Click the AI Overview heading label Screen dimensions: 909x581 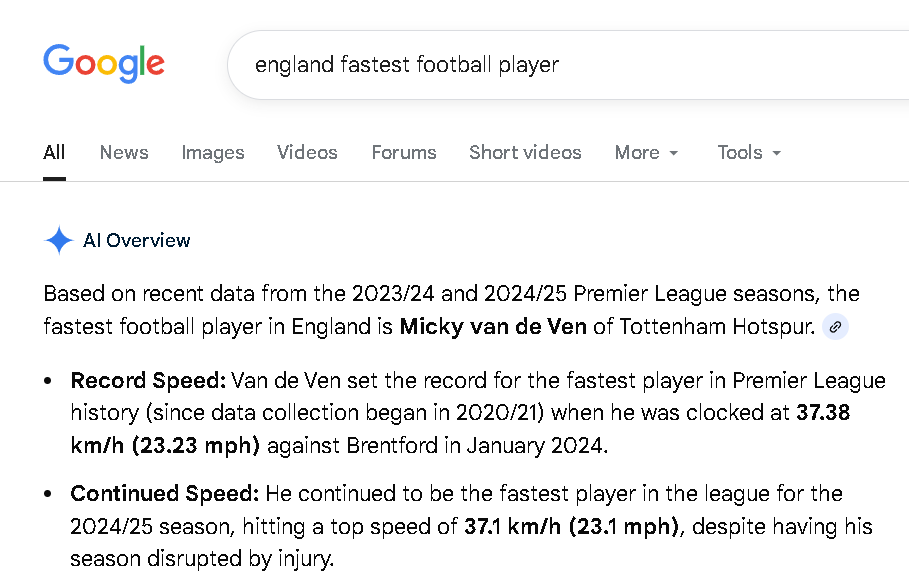(137, 241)
